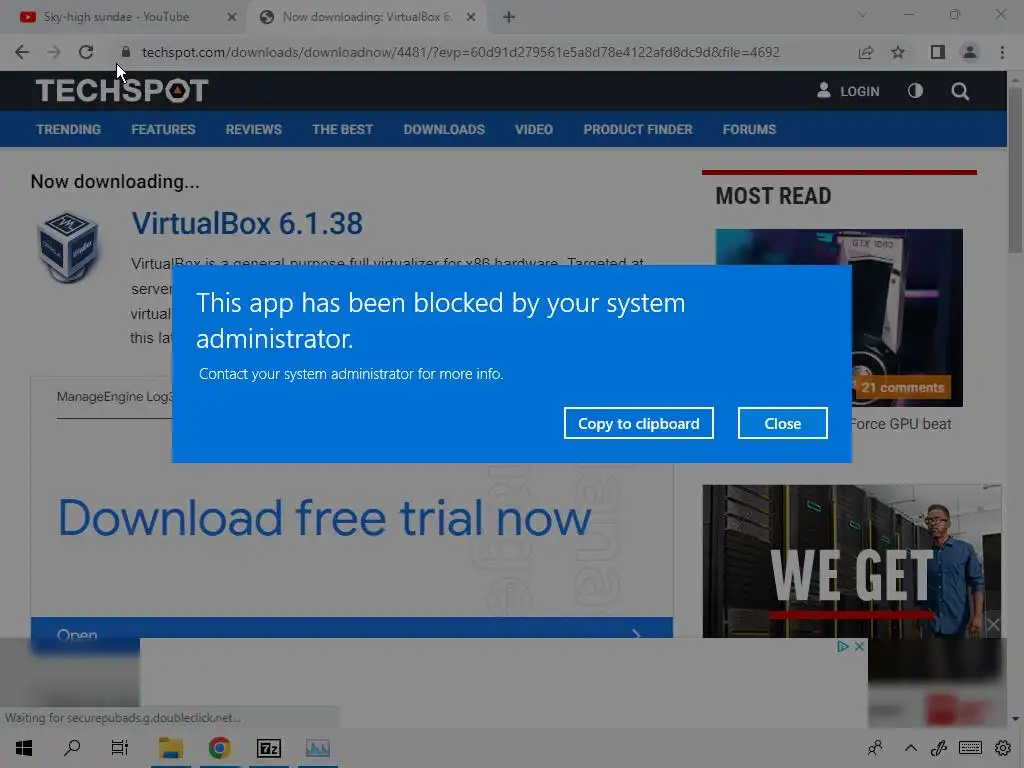Expand hidden system tray icons chevron
This screenshot has height=768, width=1024.
click(910, 748)
